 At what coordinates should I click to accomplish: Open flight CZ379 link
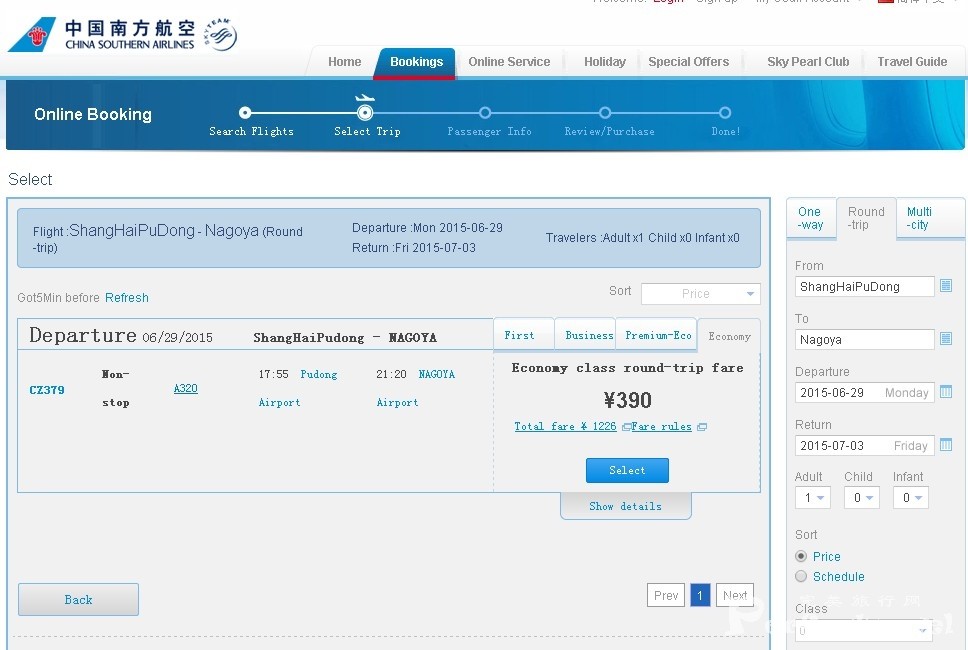pyautogui.click(x=47, y=390)
